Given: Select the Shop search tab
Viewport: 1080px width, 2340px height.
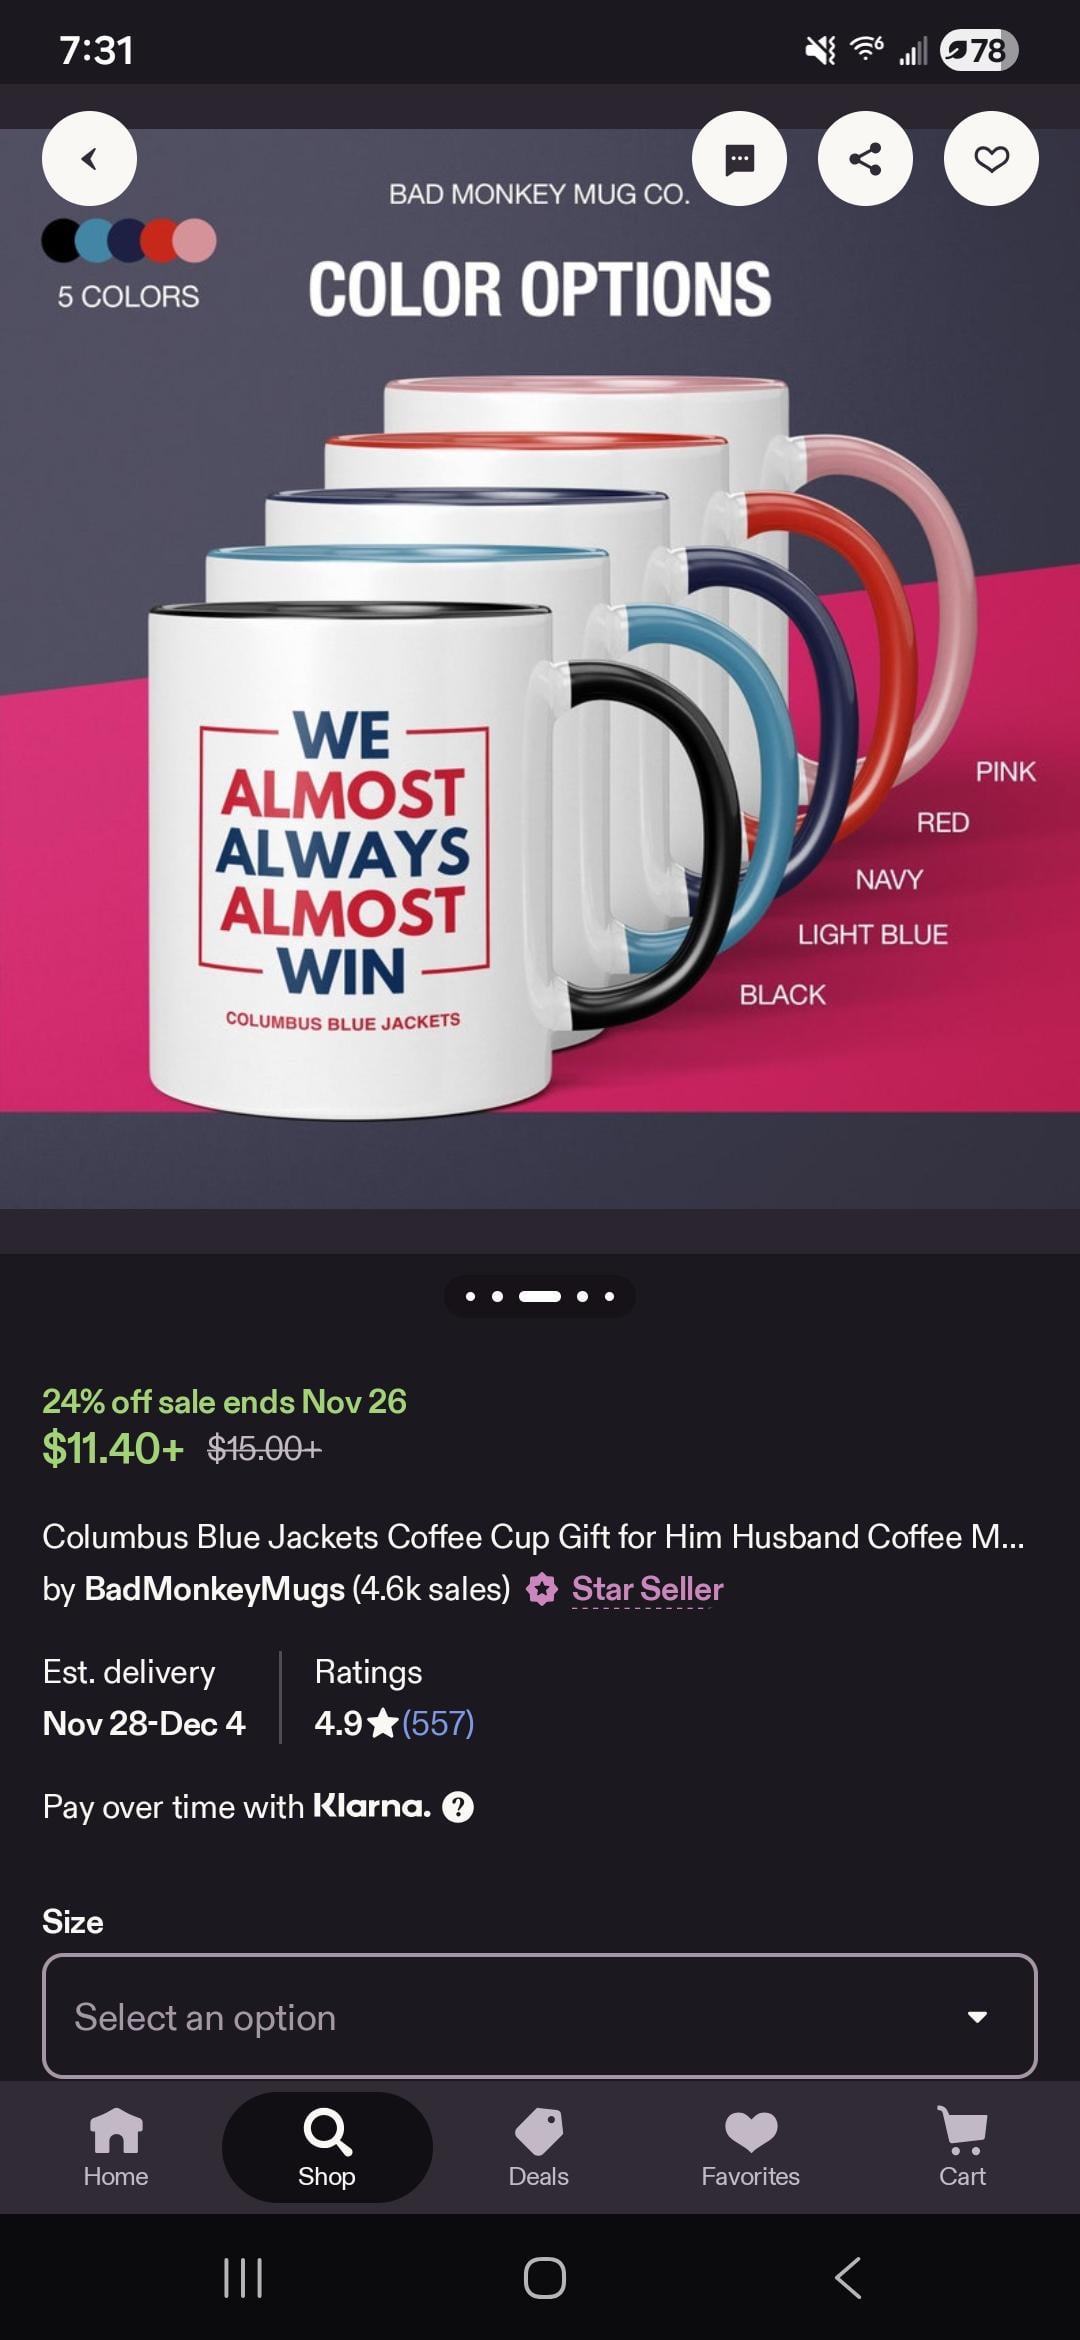Looking at the screenshot, I should click(327, 2147).
